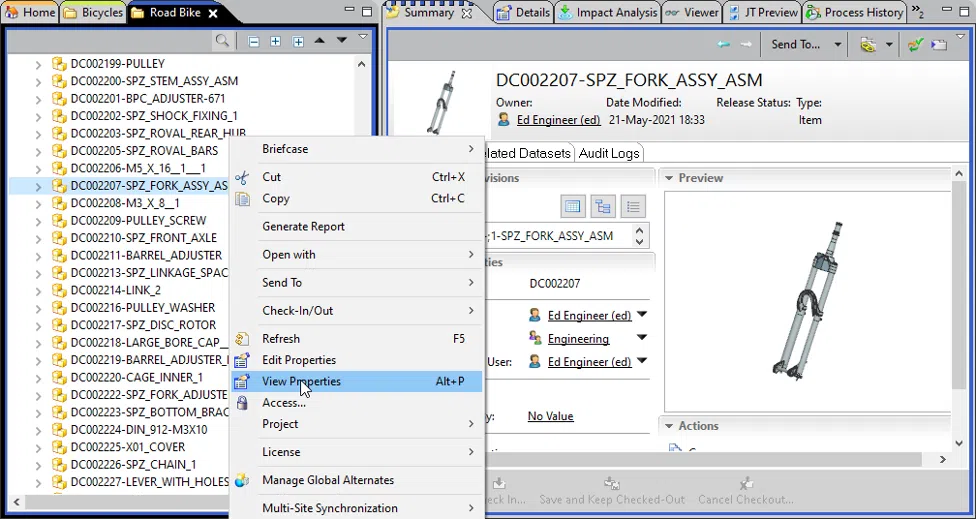This screenshot has width=977, height=520.
Task: Open the Audit Logs tab
Action: click(609, 153)
